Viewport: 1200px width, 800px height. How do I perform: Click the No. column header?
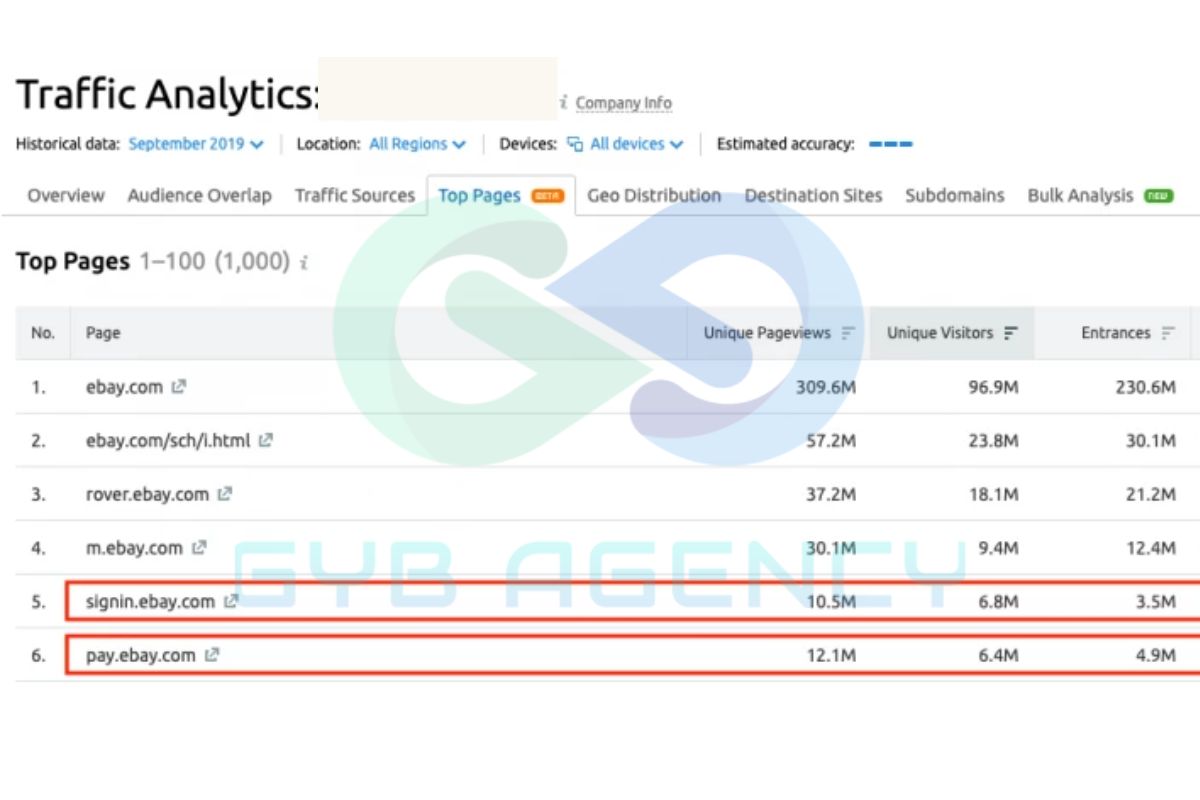[43, 333]
